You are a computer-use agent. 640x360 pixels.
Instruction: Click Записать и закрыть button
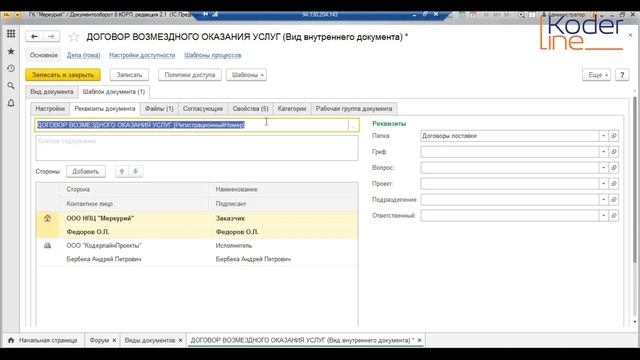pyautogui.click(x=63, y=75)
